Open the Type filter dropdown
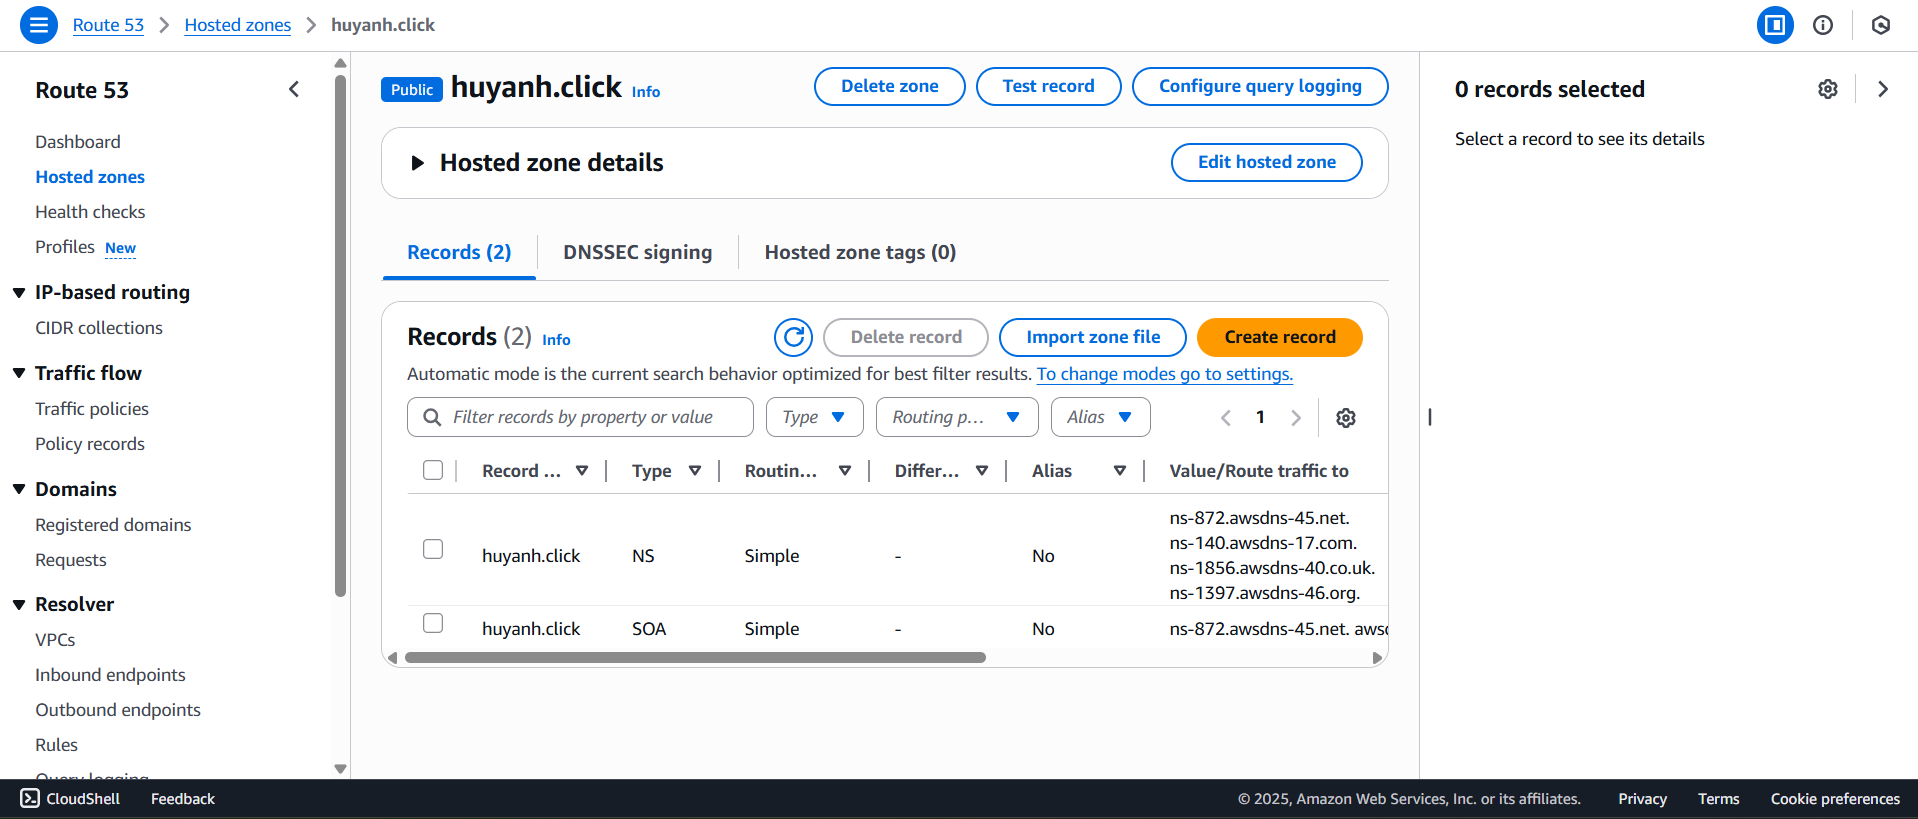Image resolution: width=1918 pixels, height=819 pixels. point(814,417)
